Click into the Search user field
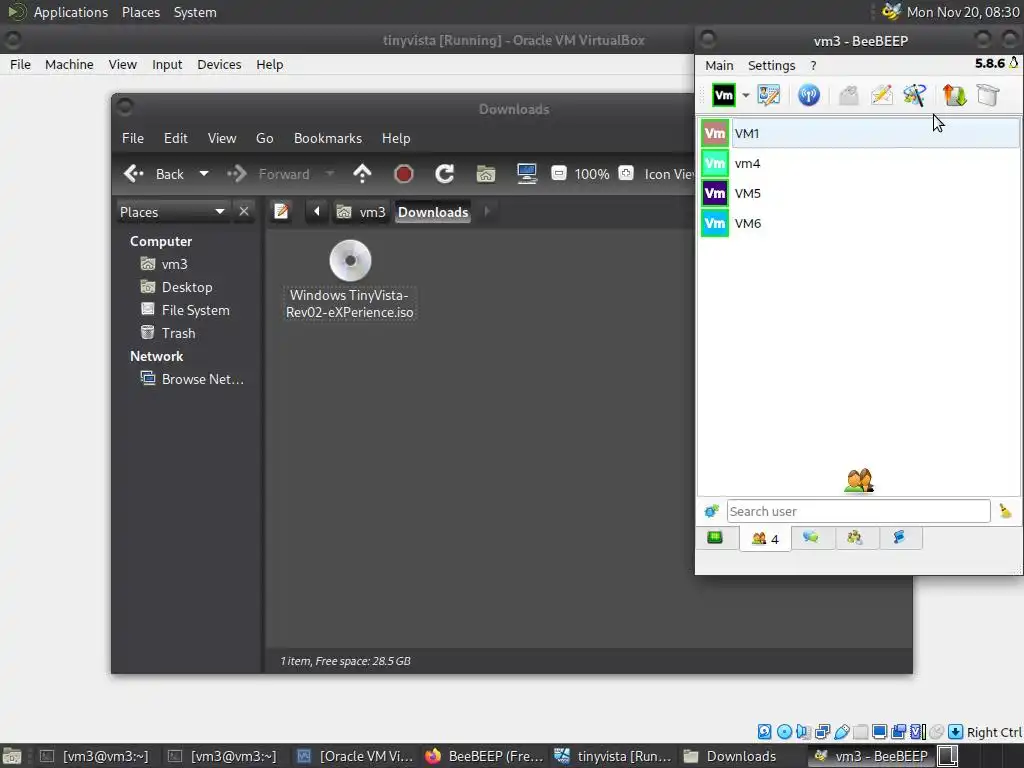1024x768 pixels. 858,511
